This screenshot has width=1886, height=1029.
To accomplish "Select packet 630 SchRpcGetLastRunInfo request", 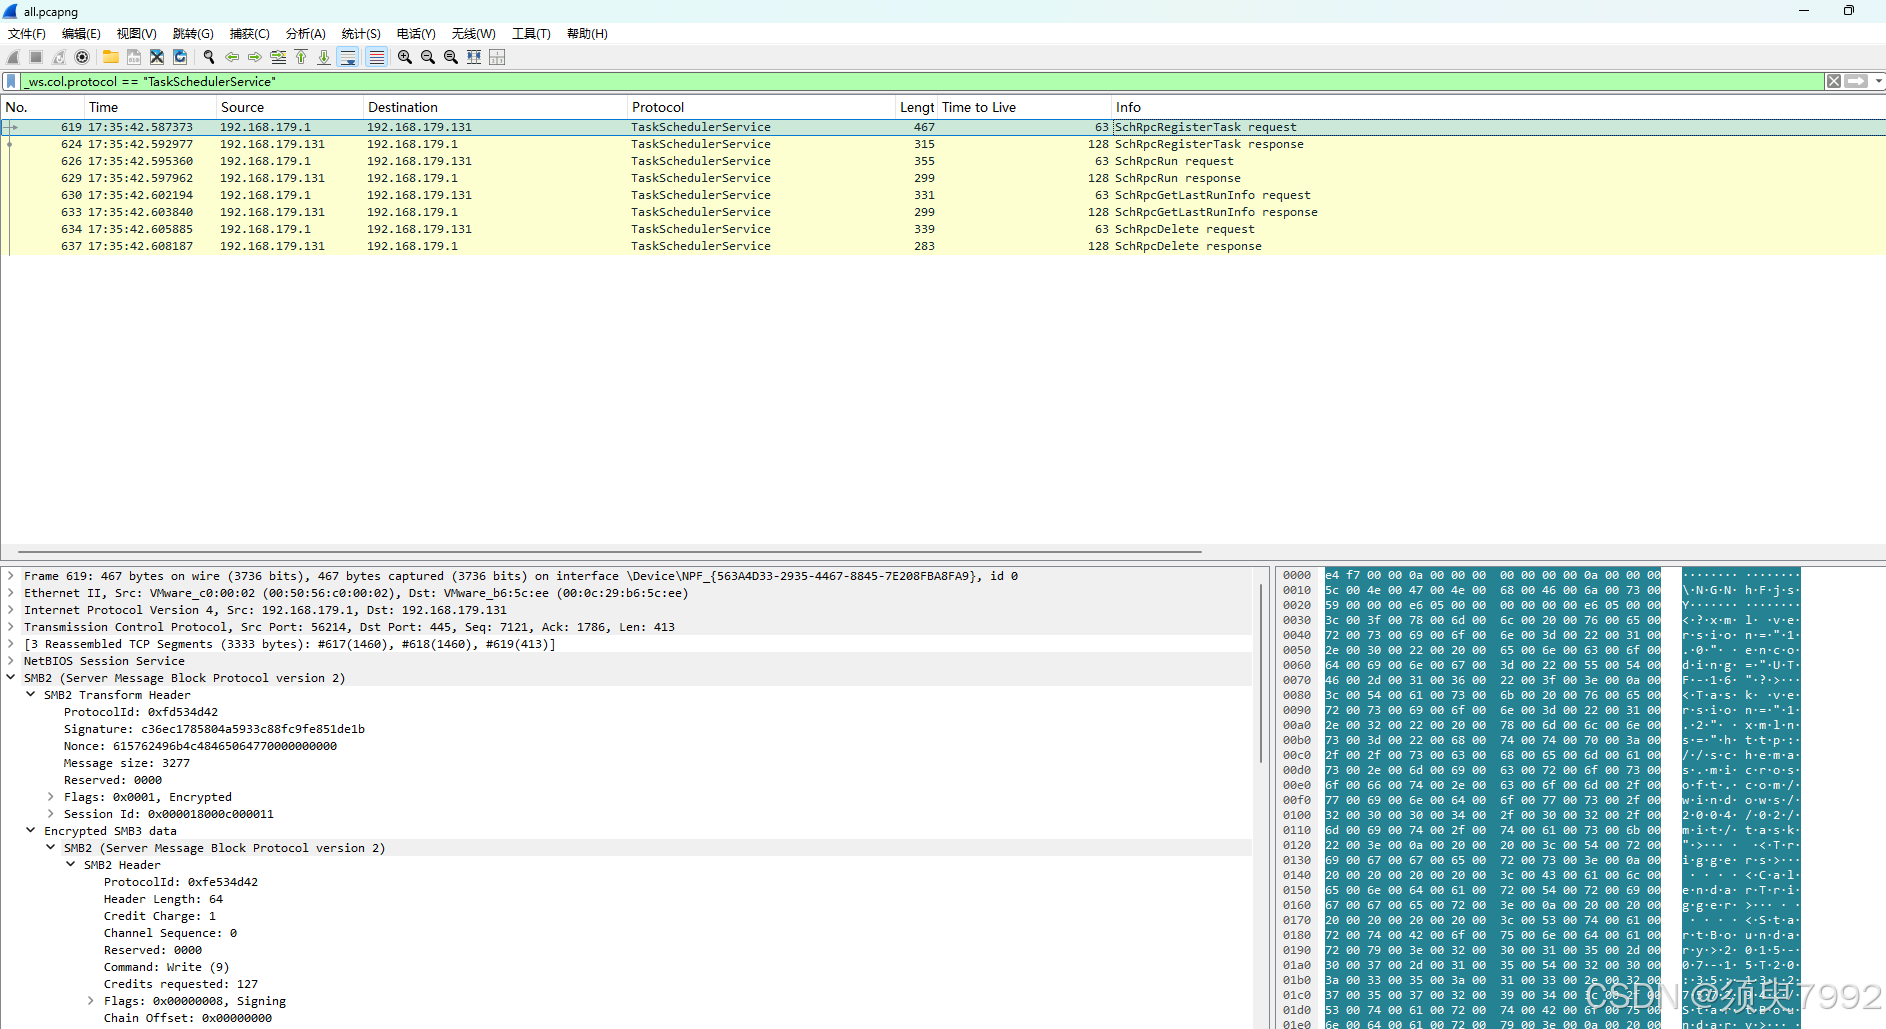I will click(x=943, y=195).
